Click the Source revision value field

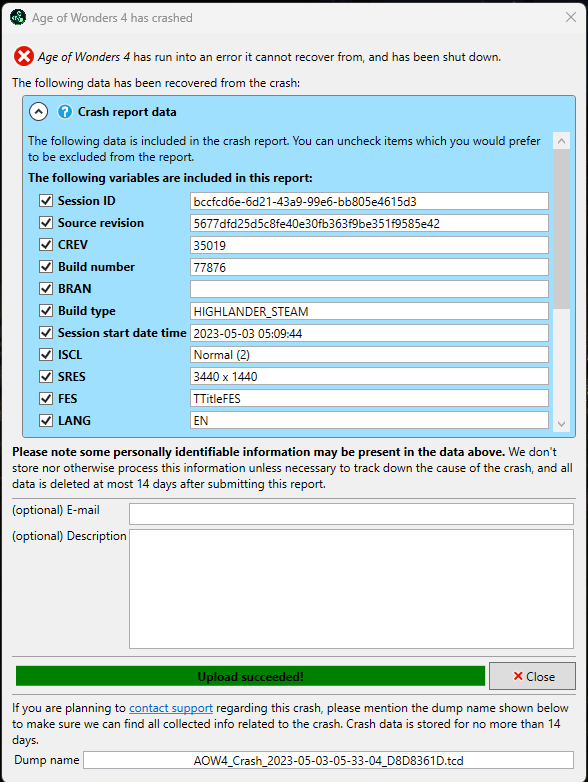369,223
